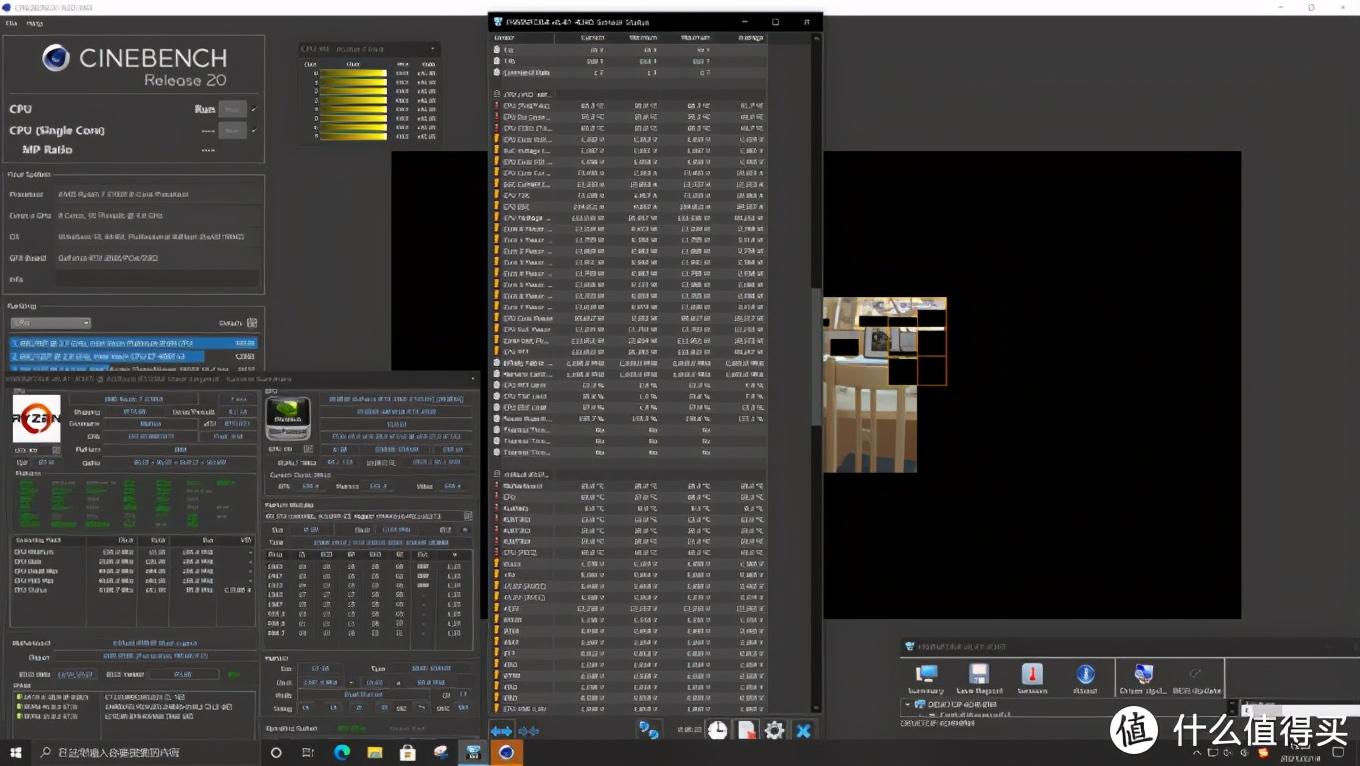Open the dropdown arrow in the CPU usage window

coord(433,49)
